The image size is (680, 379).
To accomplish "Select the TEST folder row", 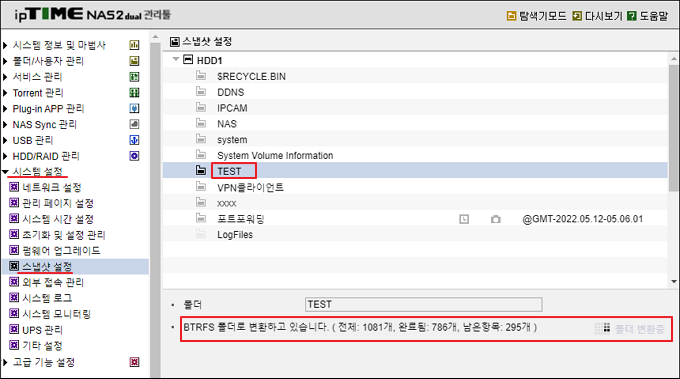I will tap(415, 170).
